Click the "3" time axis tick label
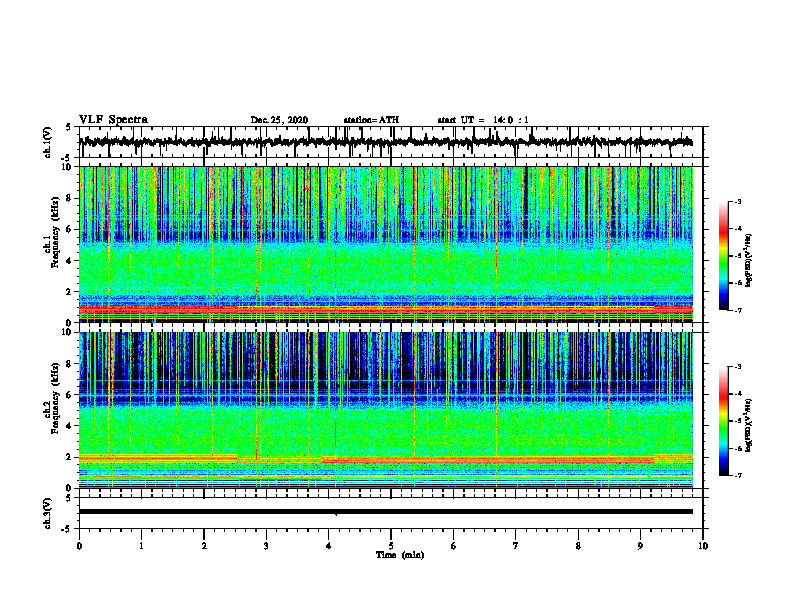 coord(266,546)
